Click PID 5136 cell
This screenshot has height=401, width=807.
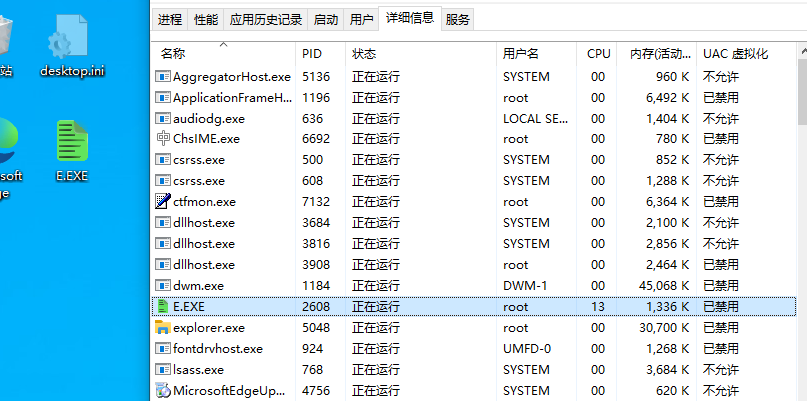tap(316, 77)
